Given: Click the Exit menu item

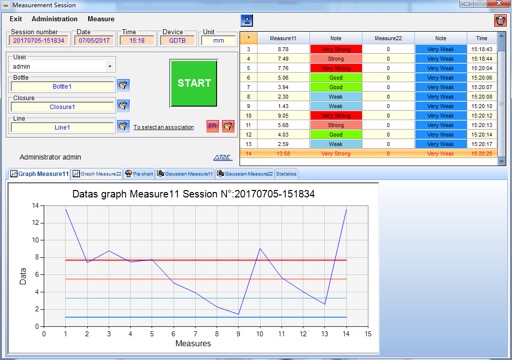Looking at the screenshot, I should (x=16, y=19).
